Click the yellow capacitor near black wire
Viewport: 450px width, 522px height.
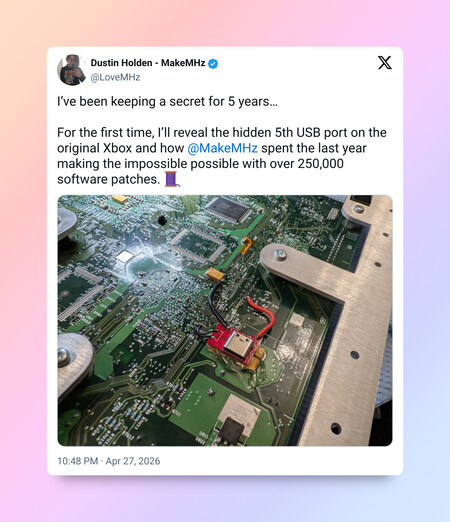click(216, 274)
